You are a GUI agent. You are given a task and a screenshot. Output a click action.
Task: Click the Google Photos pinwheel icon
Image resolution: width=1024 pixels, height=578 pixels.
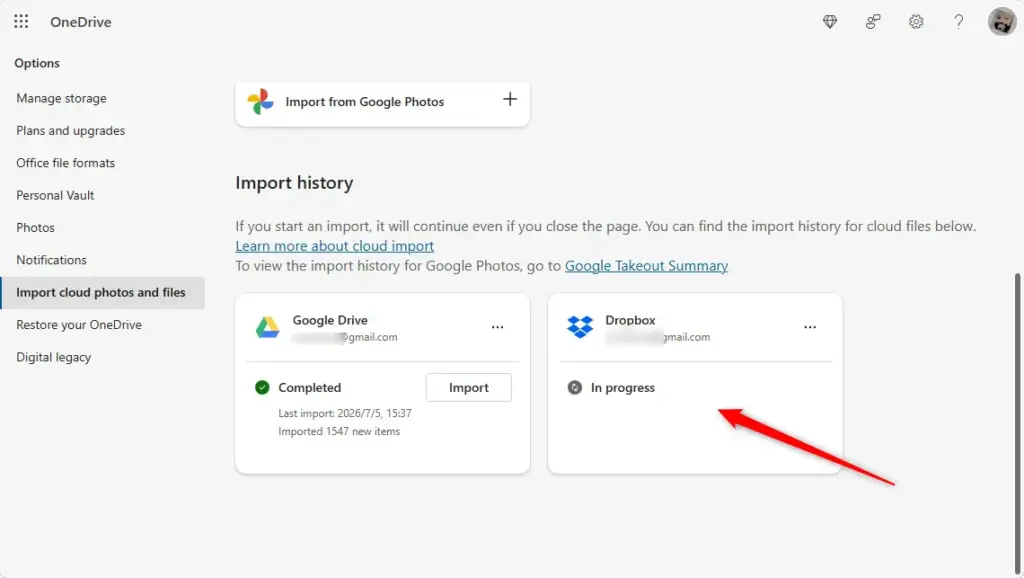coord(260,101)
